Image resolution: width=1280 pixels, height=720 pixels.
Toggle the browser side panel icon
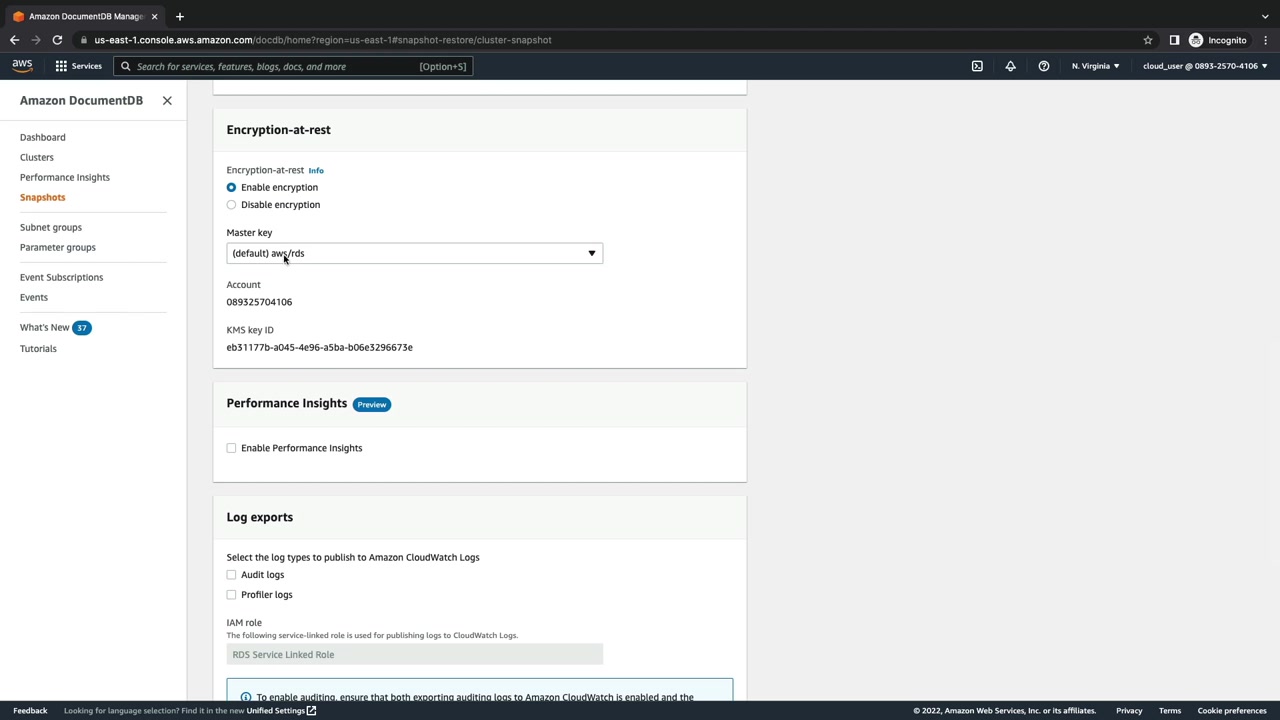tap(1174, 40)
